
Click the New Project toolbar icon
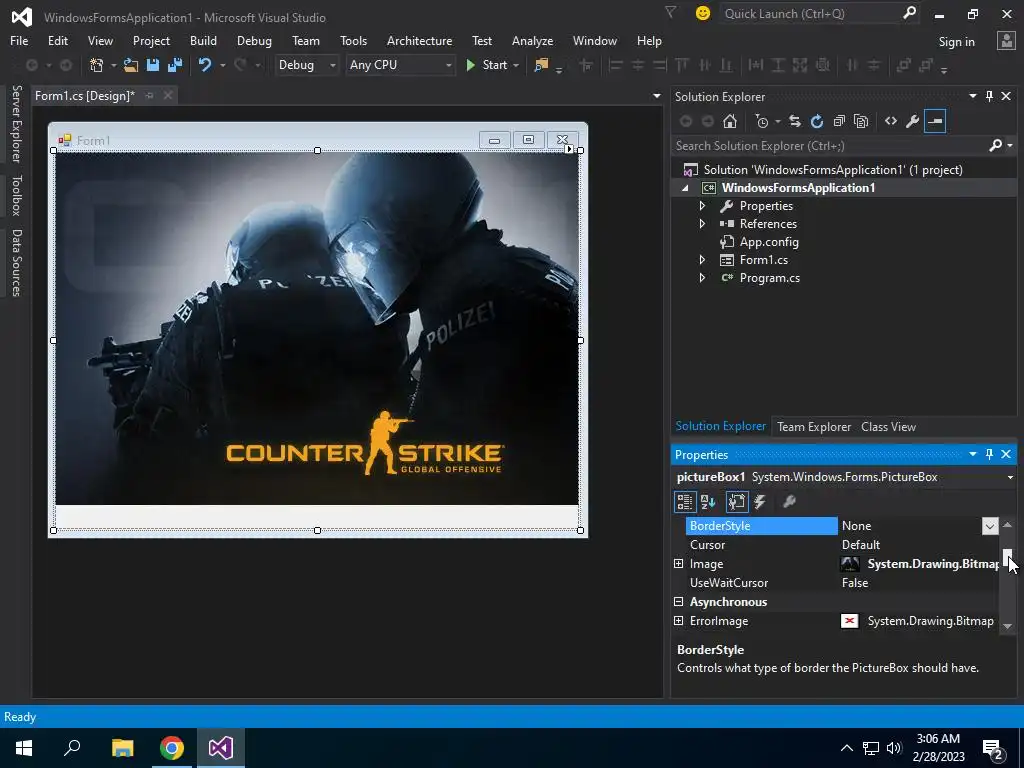click(97, 65)
